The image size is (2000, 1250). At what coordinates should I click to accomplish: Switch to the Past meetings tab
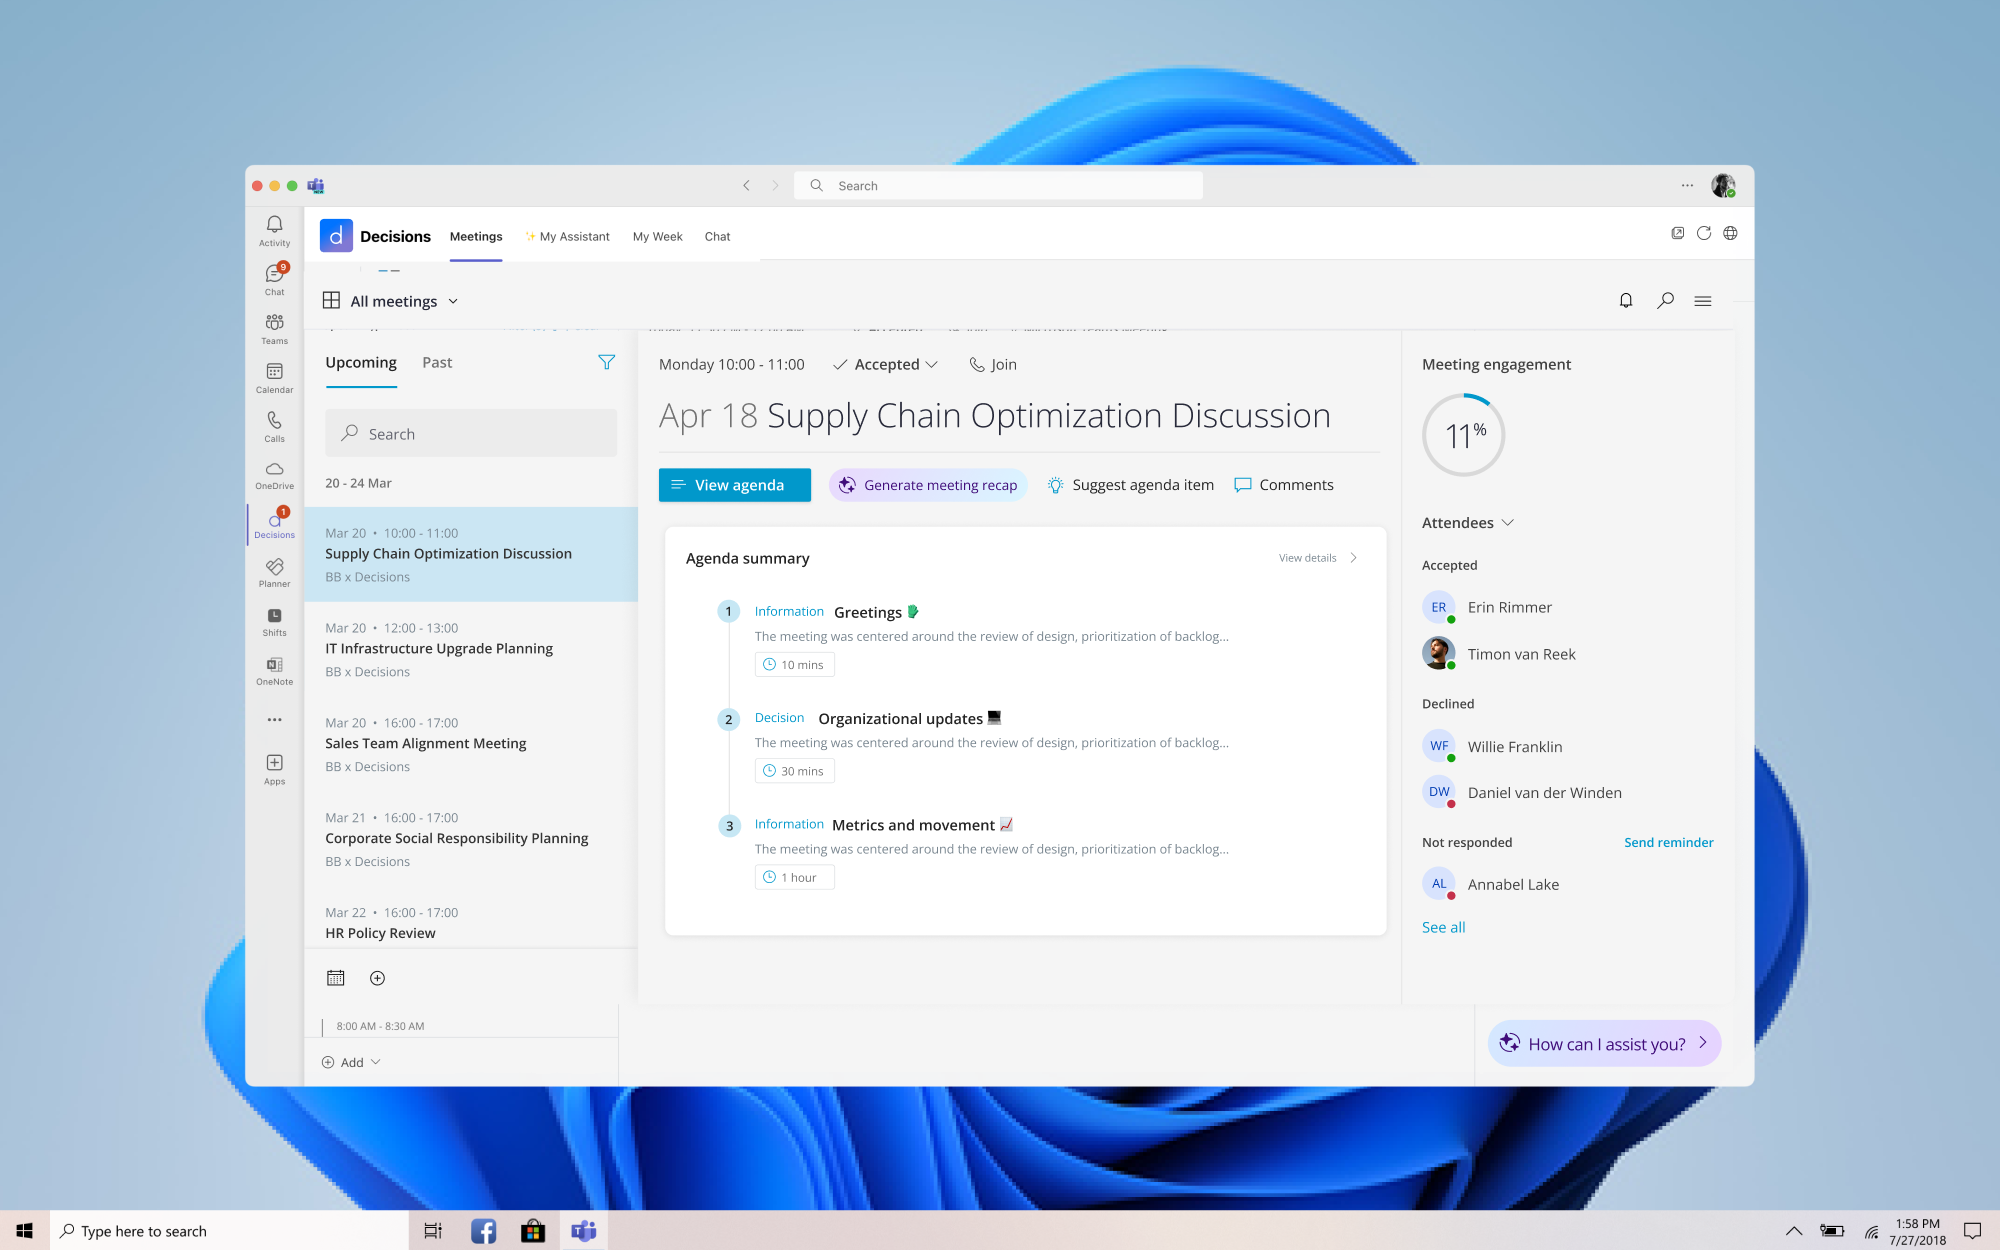(437, 363)
